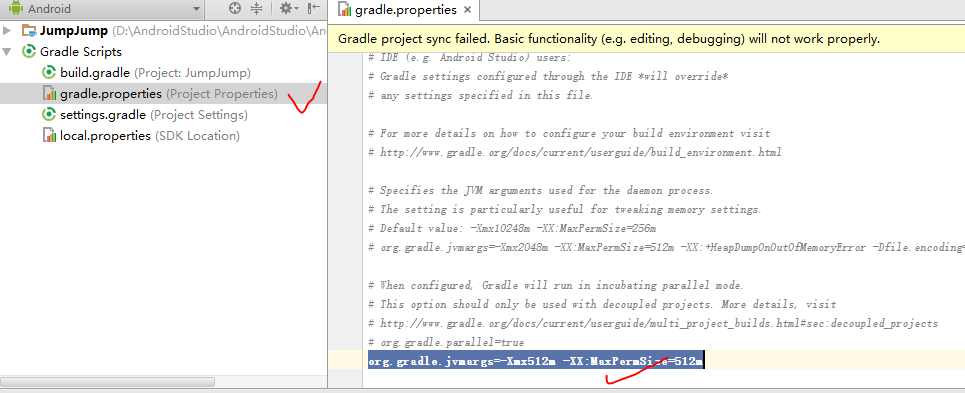Viewport: 965px width, 393px height.
Task: Click the local.properties file icon
Action: (49, 135)
